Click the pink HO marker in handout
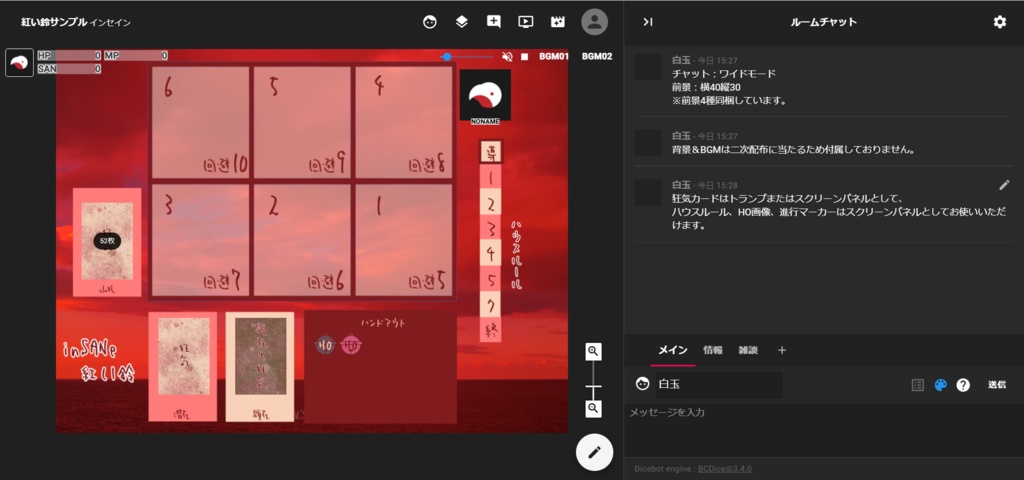The width and height of the screenshot is (1024, 480). point(351,345)
